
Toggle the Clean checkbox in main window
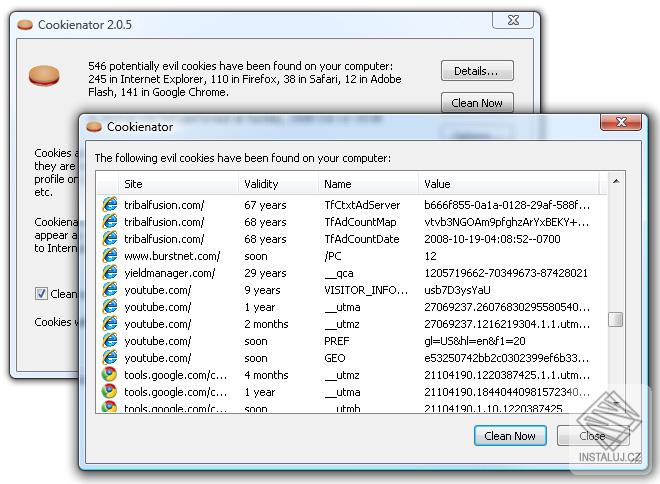click(41, 293)
